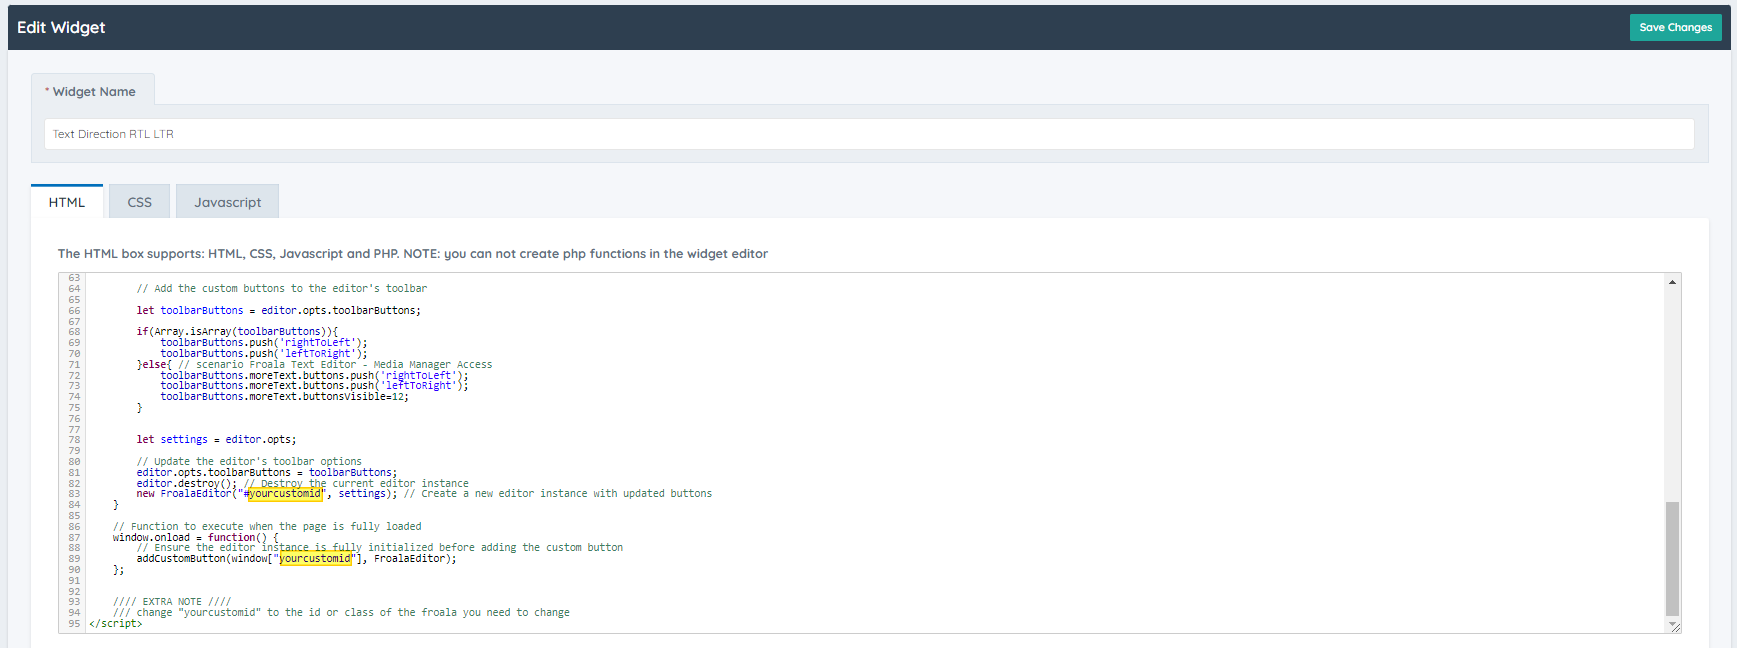
Task: Click the "// Function to execute when" comment
Action: (267, 526)
